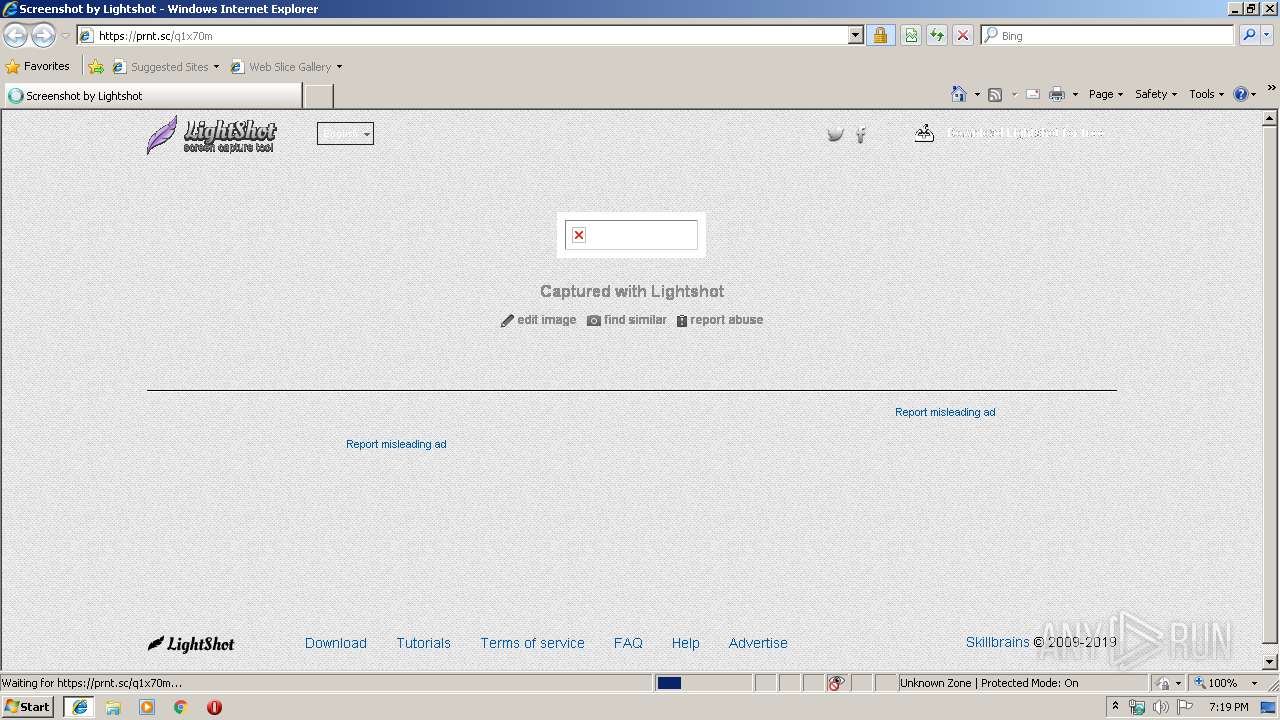Screen dimensions: 1280x720
Task: Click the browser Back arrow button
Action: click(x=15, y=36)
